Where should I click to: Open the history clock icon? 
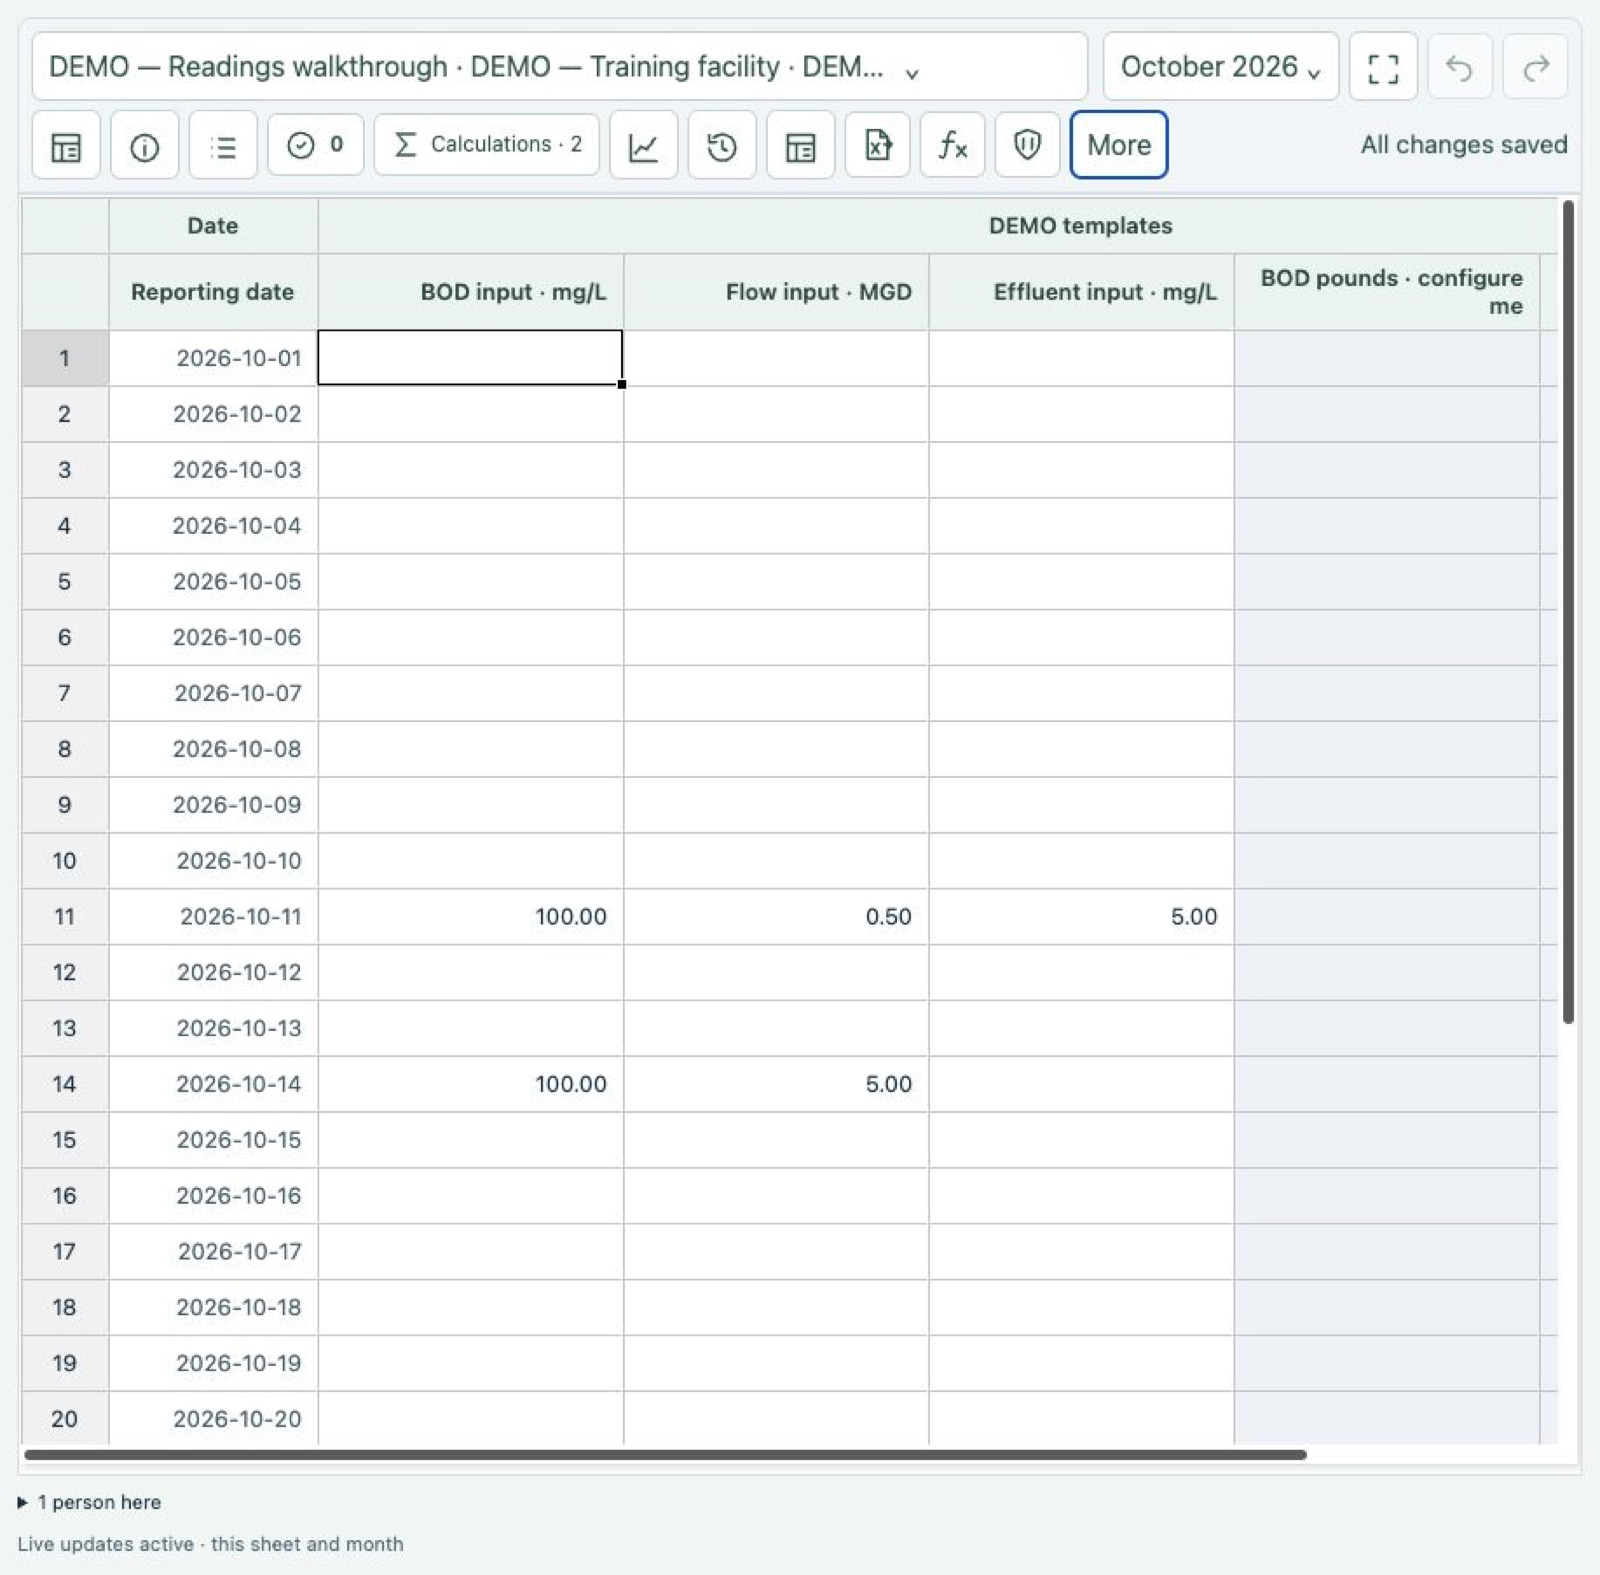(x=722, y=146)
